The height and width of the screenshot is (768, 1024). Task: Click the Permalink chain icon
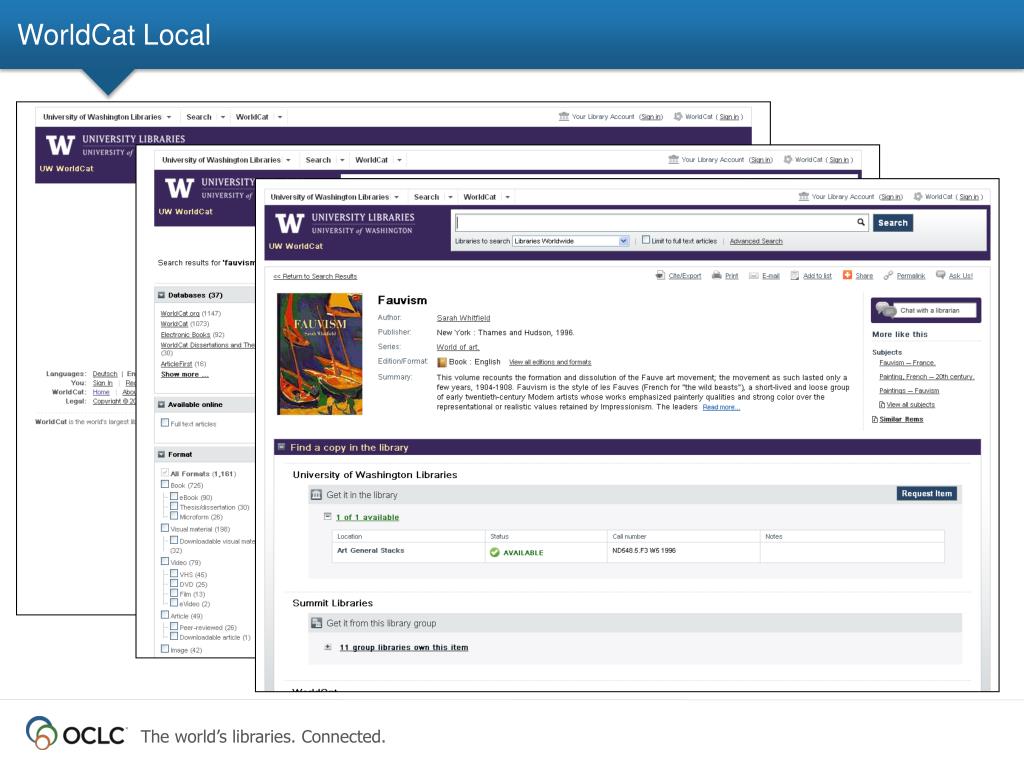pyautogui.click(x=888, y=276)
